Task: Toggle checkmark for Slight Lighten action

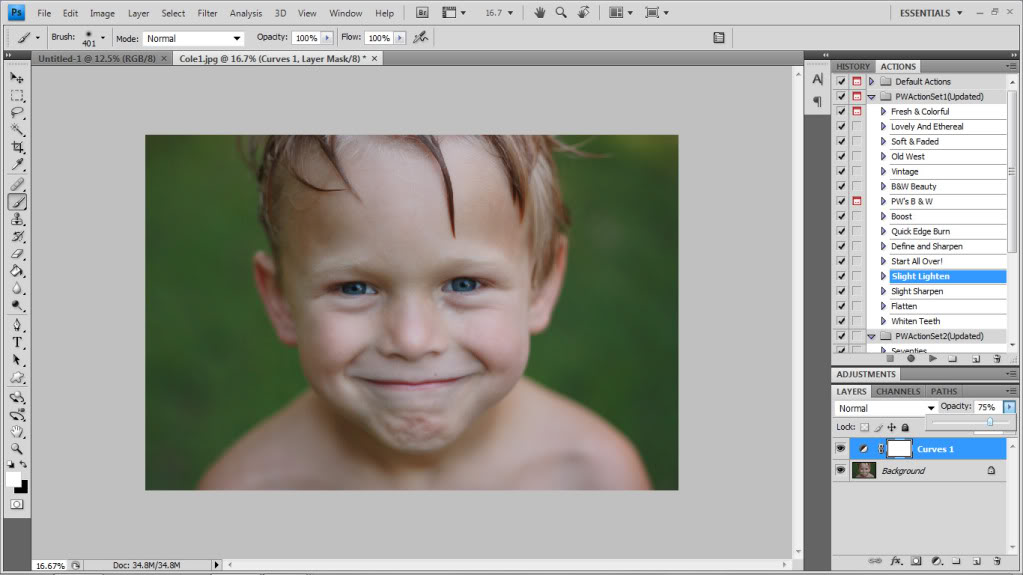Action: coord(841,276)
